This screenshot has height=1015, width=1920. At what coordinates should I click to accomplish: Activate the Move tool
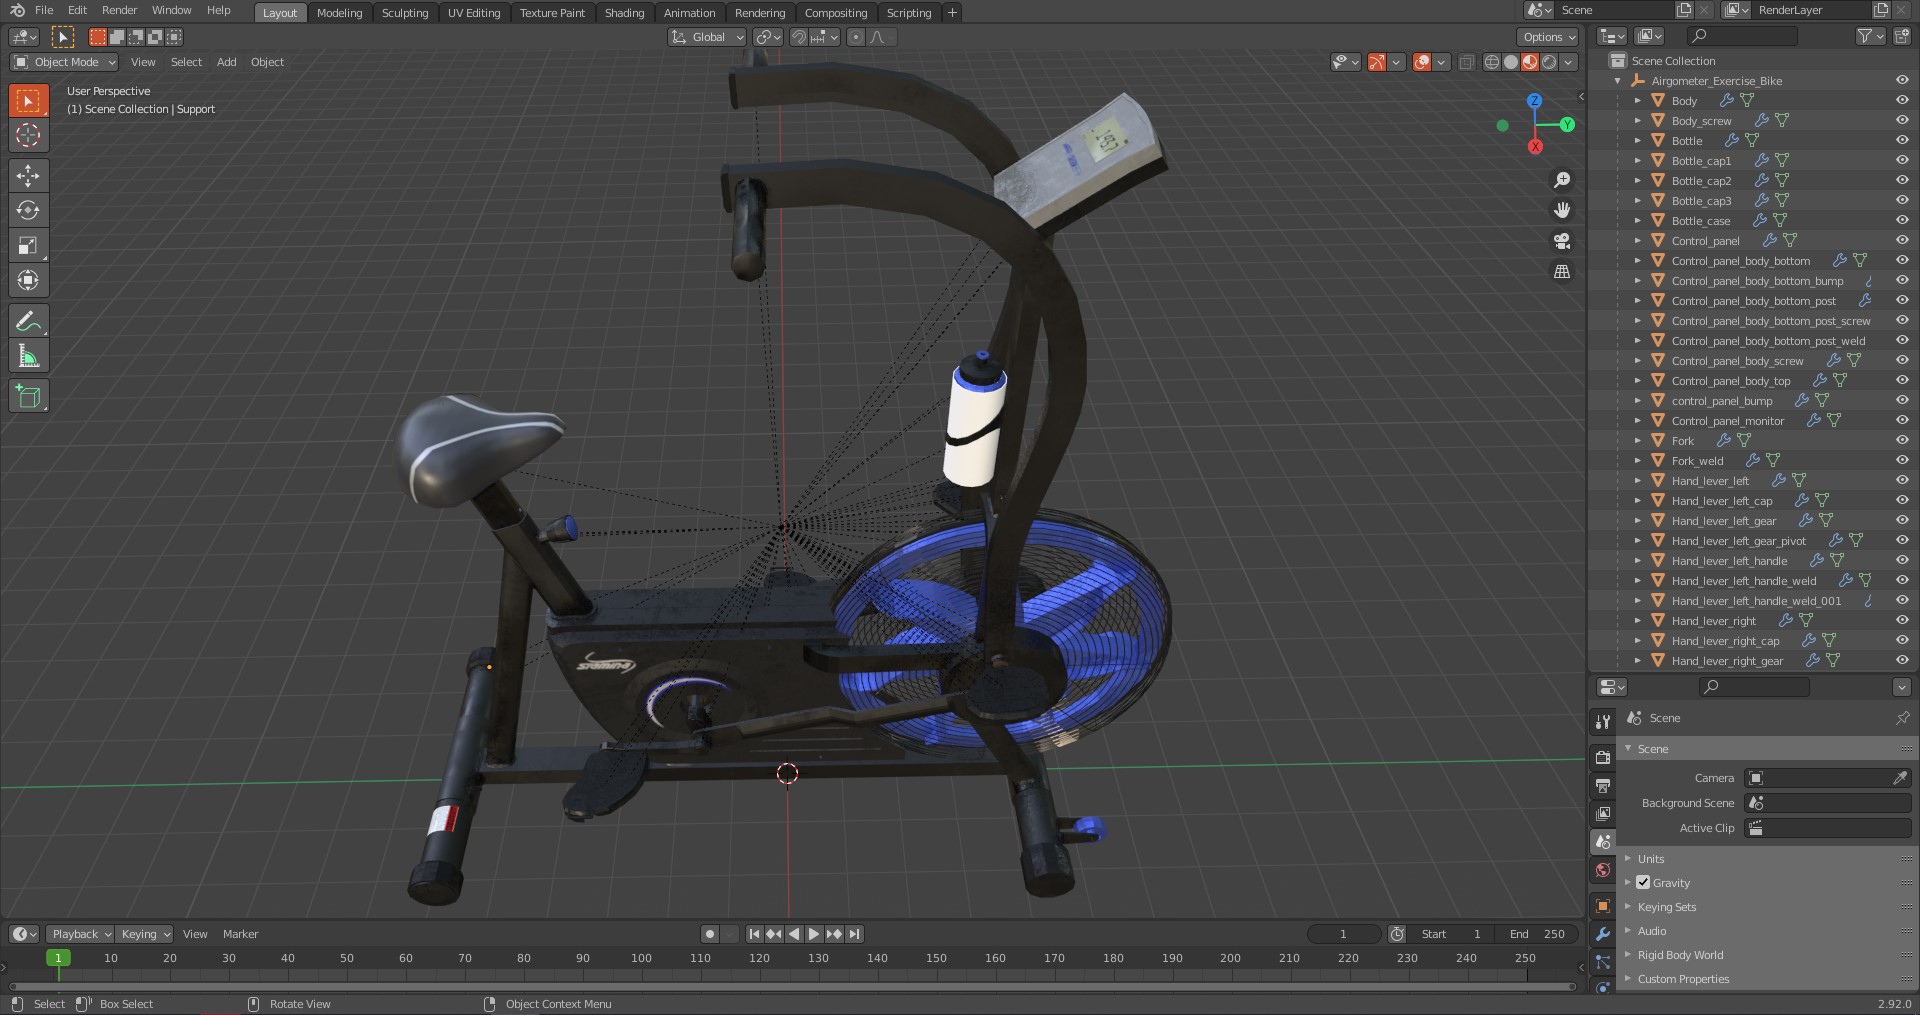(28, 176)
